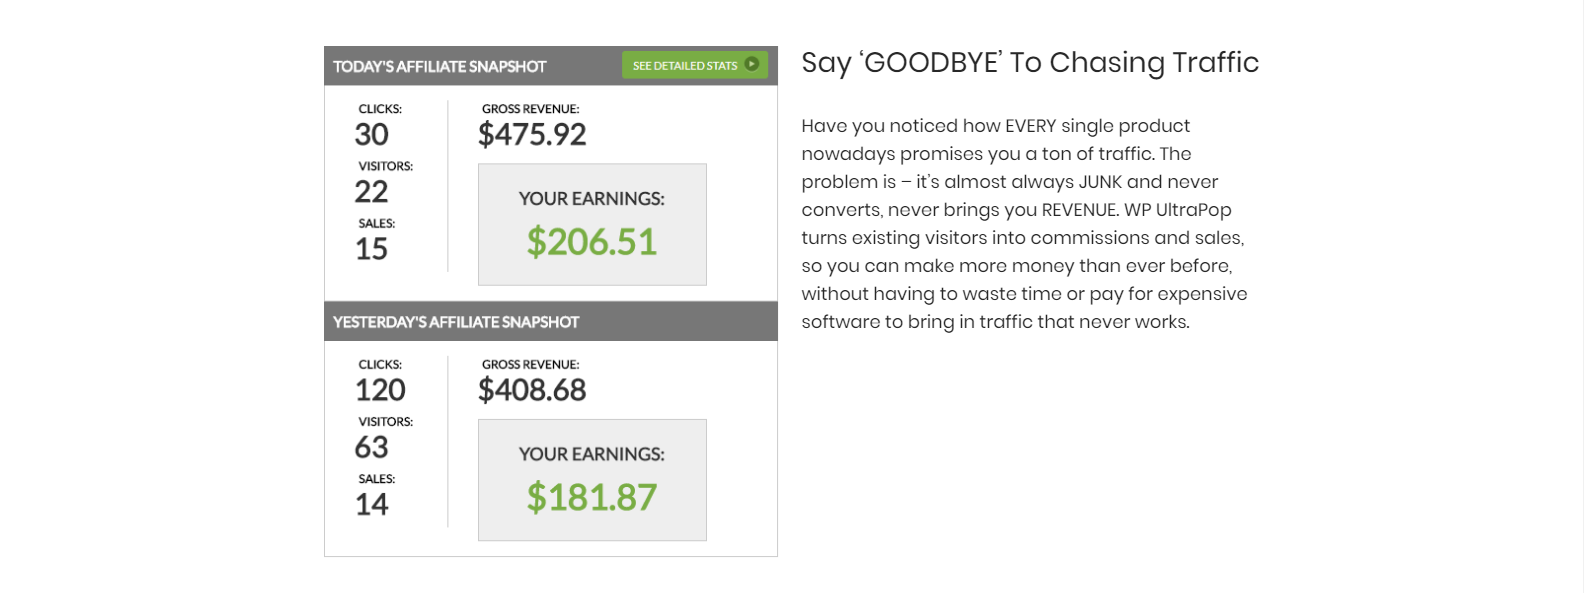Click yesterday's gross revenue $408.68
Screen dimensions: 1584x593
coord(532,390)
